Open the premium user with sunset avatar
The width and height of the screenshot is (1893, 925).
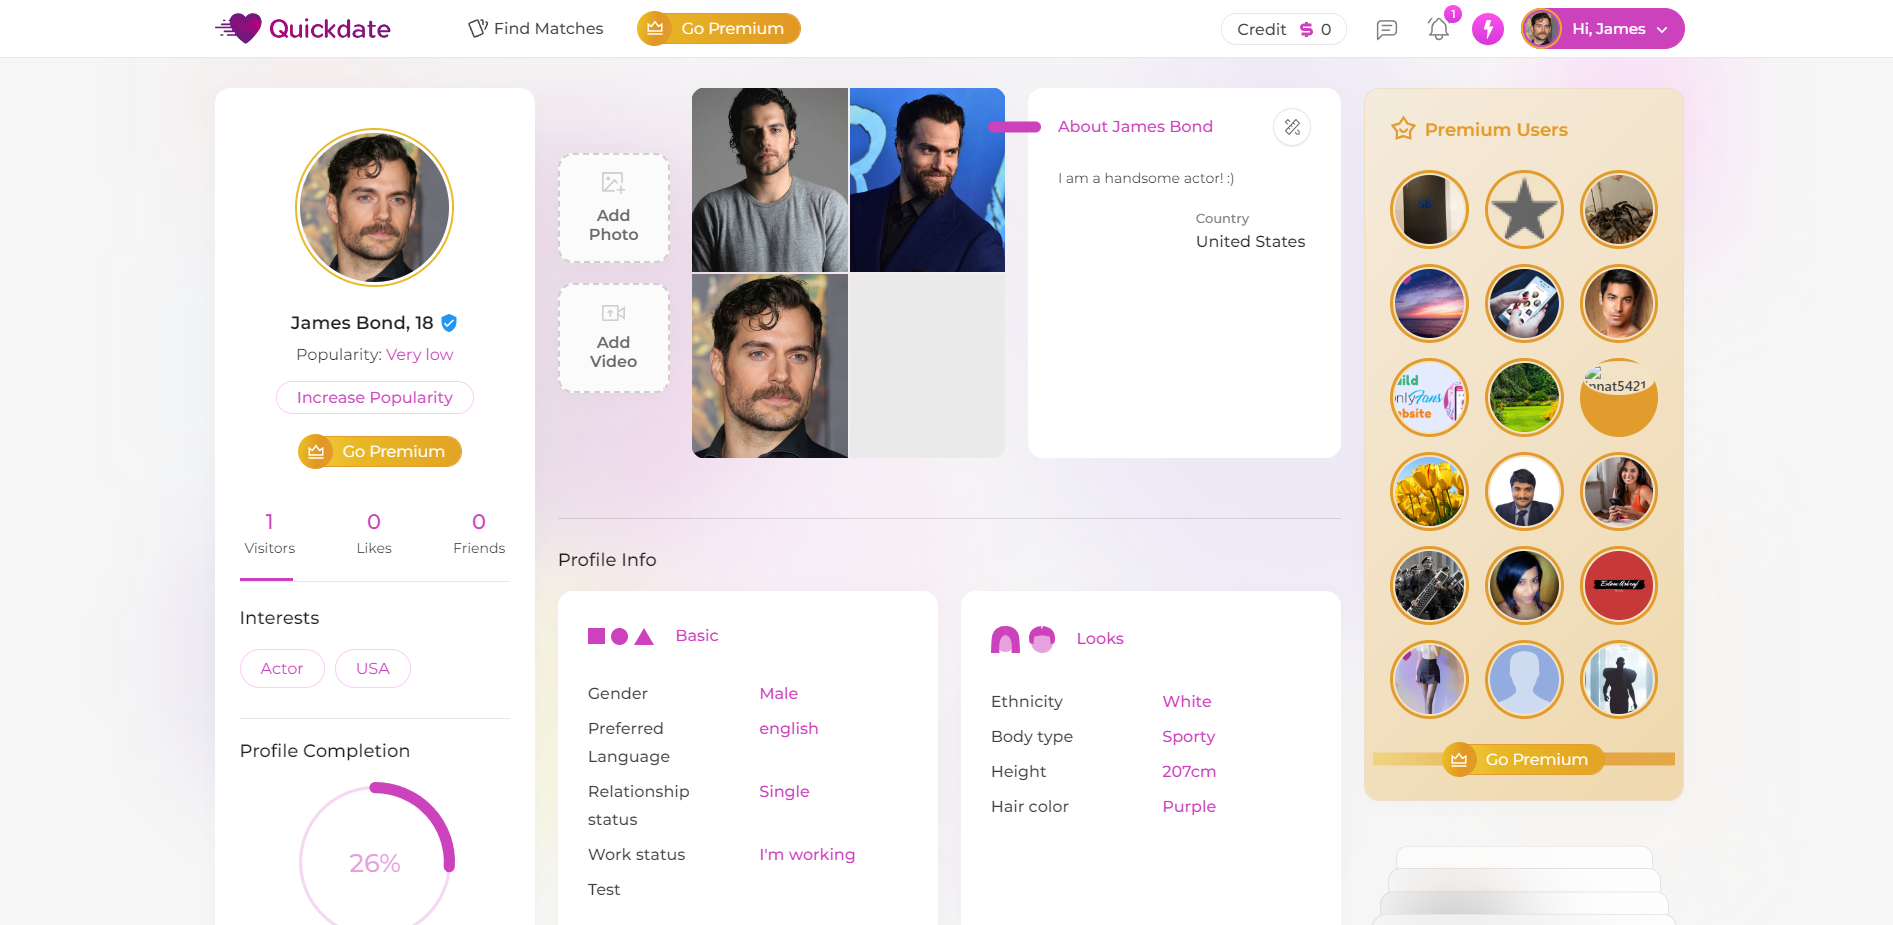pyautogui.click(x=1430, y=303)
